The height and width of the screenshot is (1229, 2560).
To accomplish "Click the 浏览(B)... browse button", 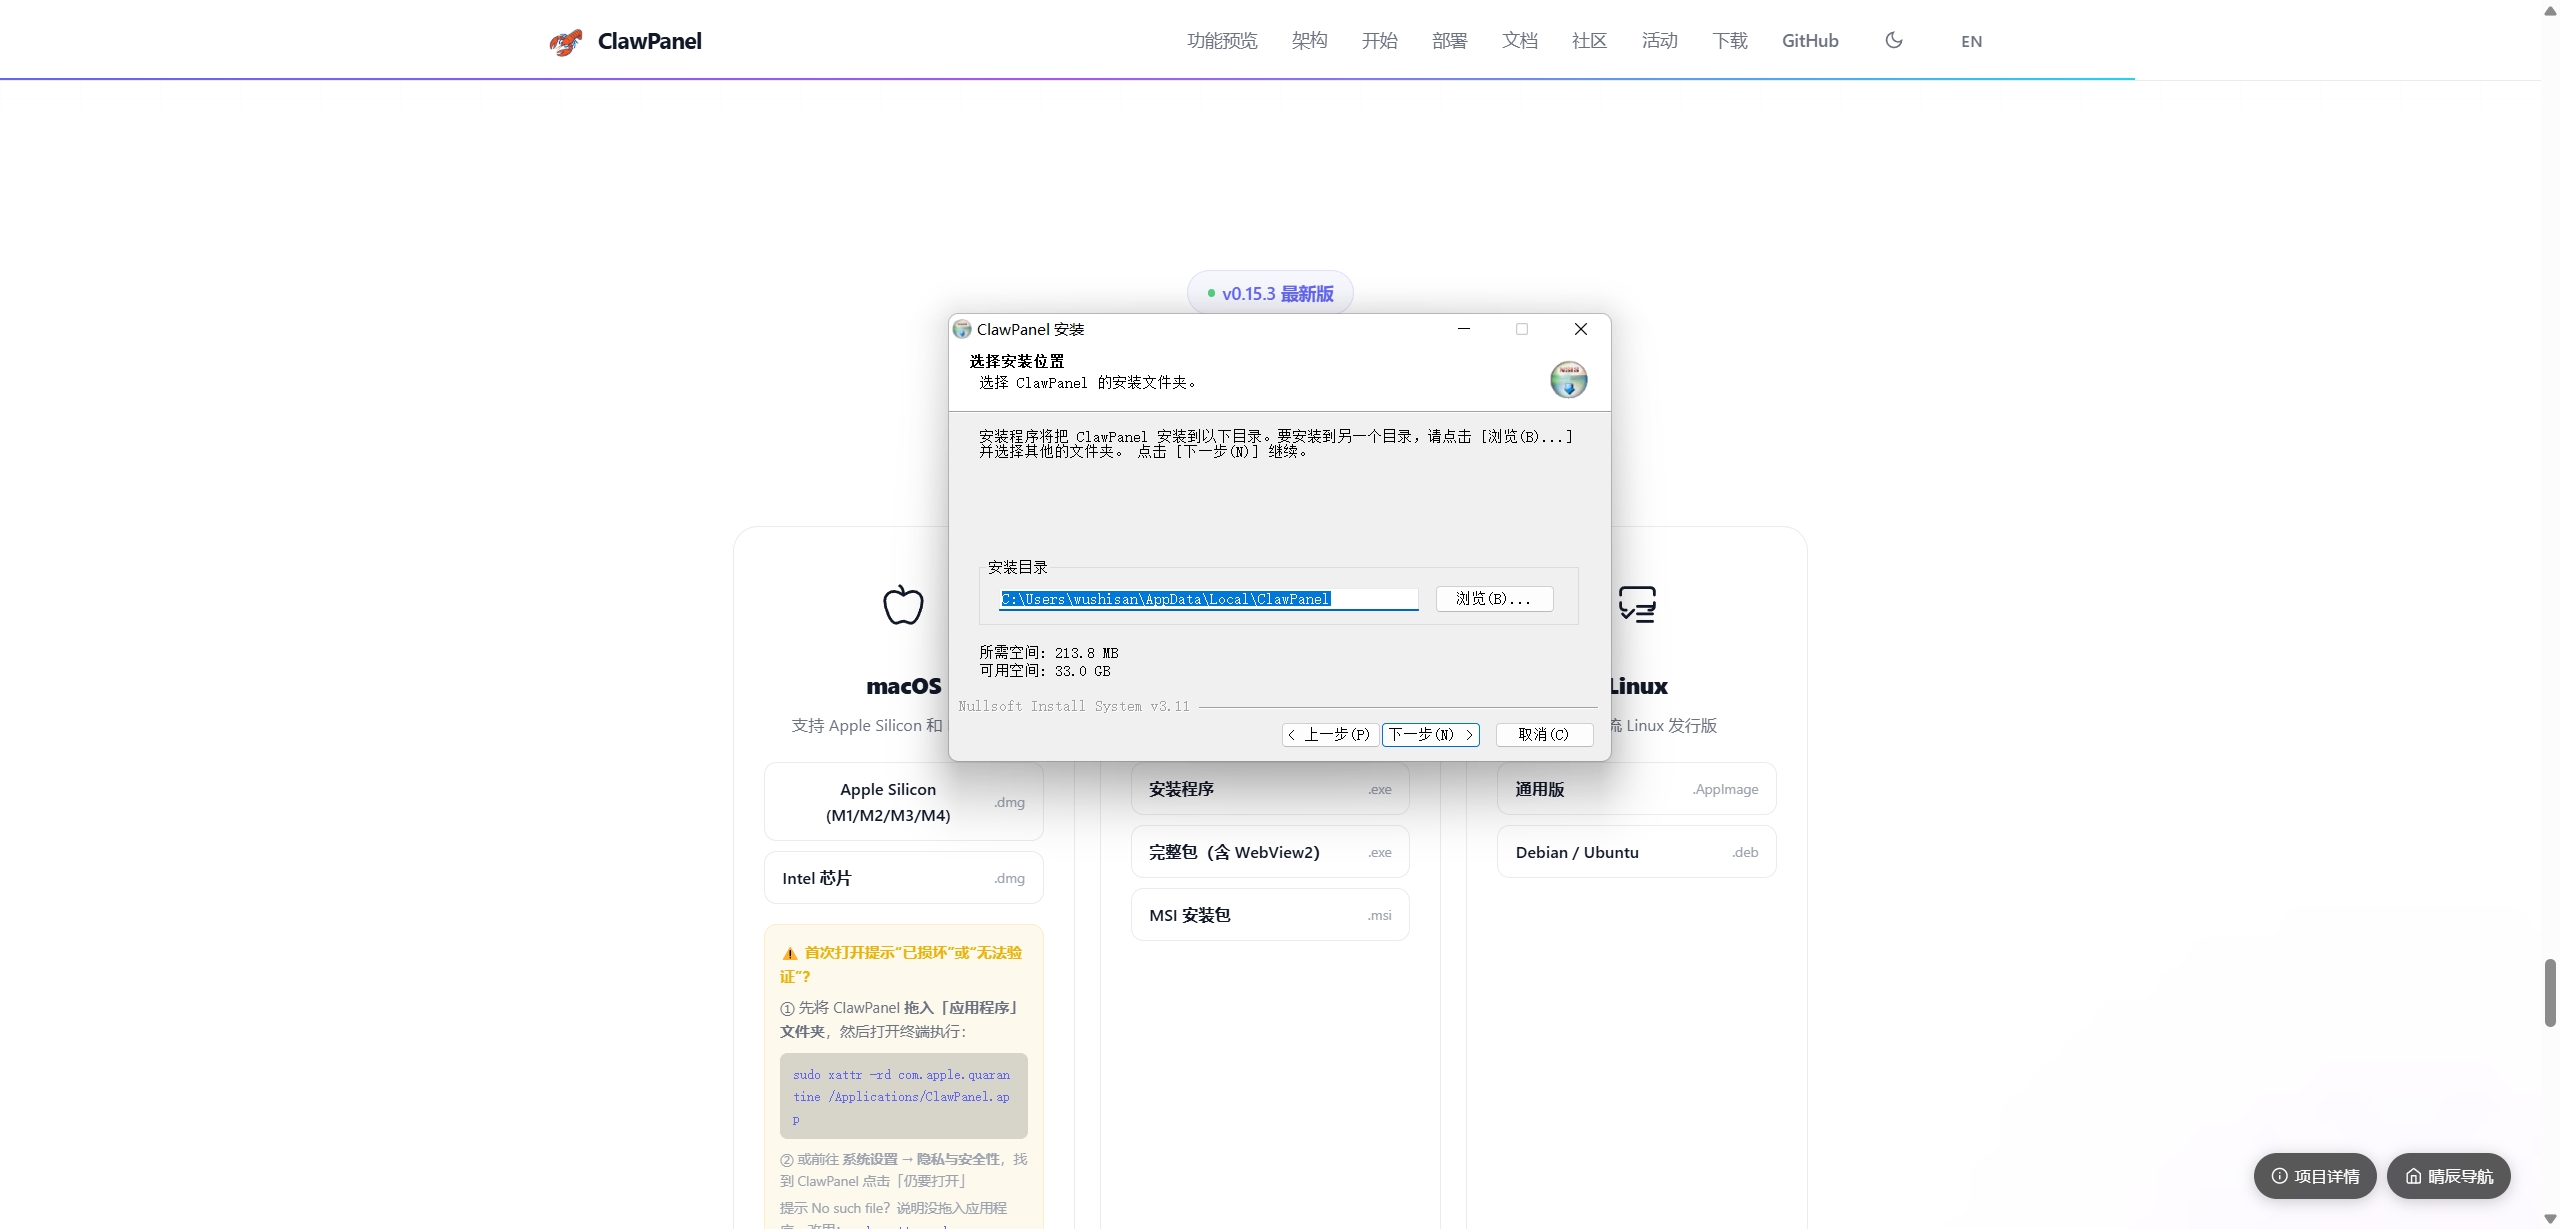I will coord(1494,599).
